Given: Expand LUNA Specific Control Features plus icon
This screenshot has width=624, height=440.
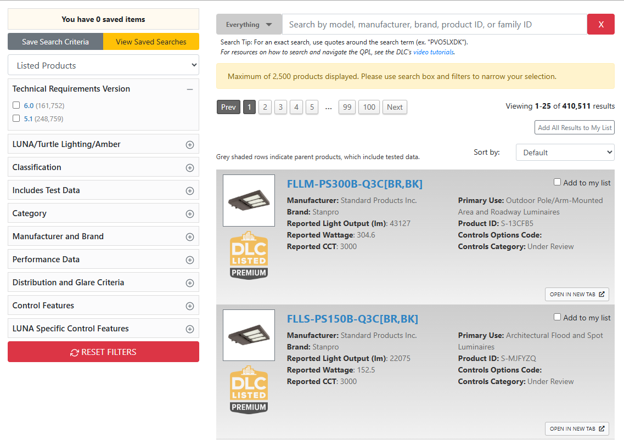Looking at the screenshot, I should (x=190, y=329).
